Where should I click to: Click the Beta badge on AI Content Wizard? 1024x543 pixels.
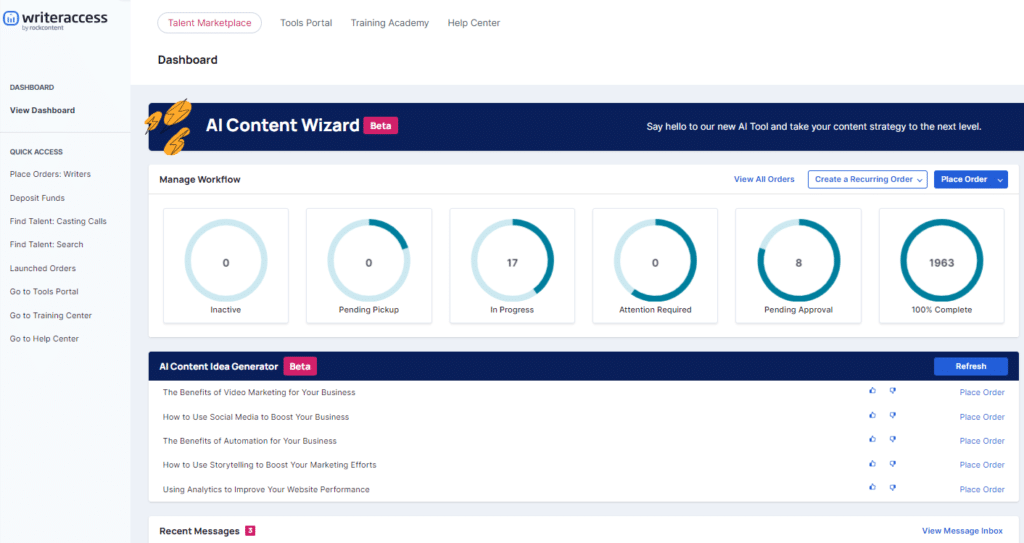[381, 125]
